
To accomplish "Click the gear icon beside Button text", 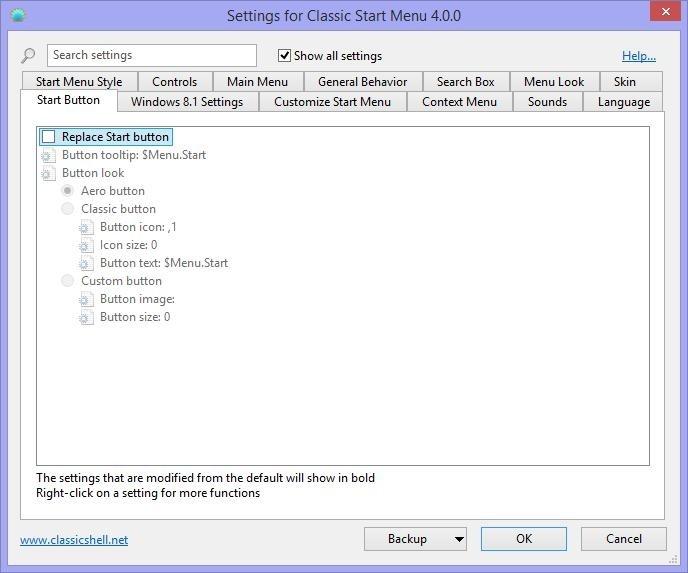I will click(86, 263).
